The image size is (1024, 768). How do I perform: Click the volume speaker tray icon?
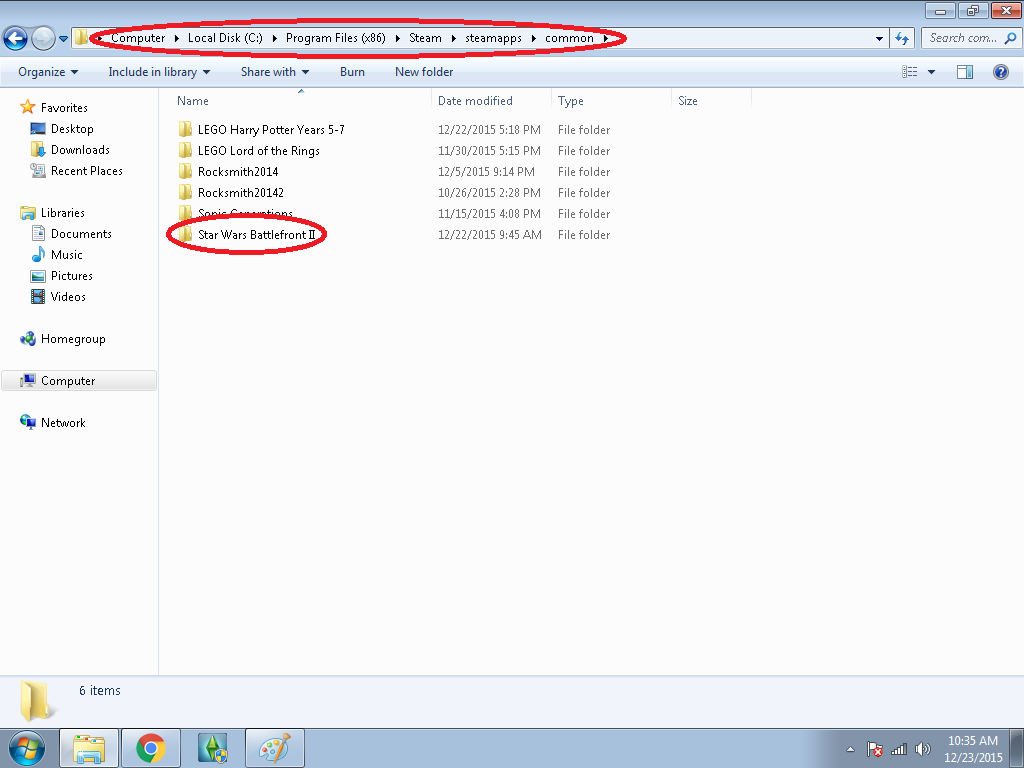[x=922, y=749]
